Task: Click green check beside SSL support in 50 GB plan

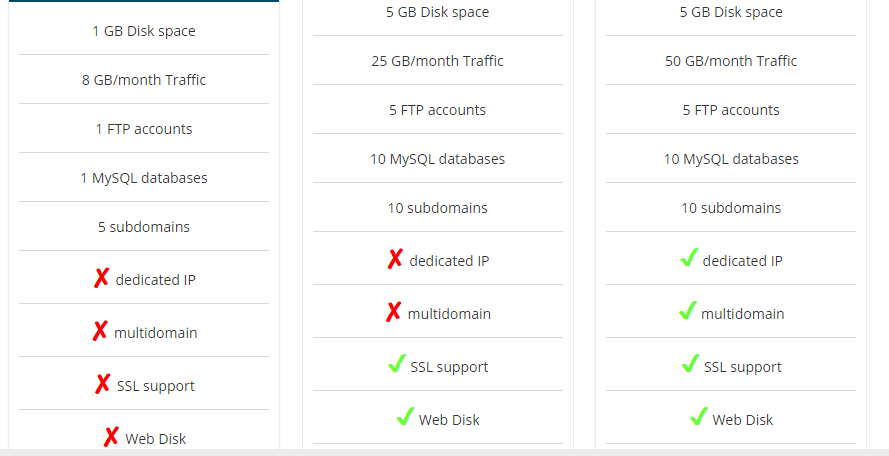Action: click(x=691, y=364)
